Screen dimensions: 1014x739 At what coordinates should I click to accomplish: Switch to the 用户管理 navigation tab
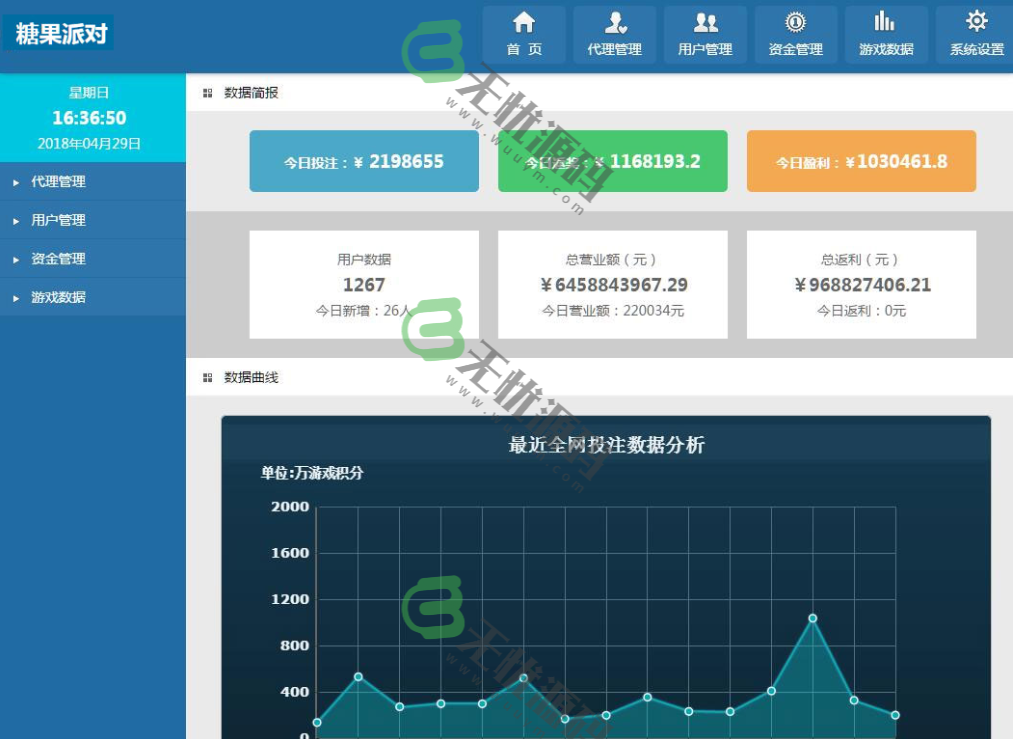pos(705,33)
